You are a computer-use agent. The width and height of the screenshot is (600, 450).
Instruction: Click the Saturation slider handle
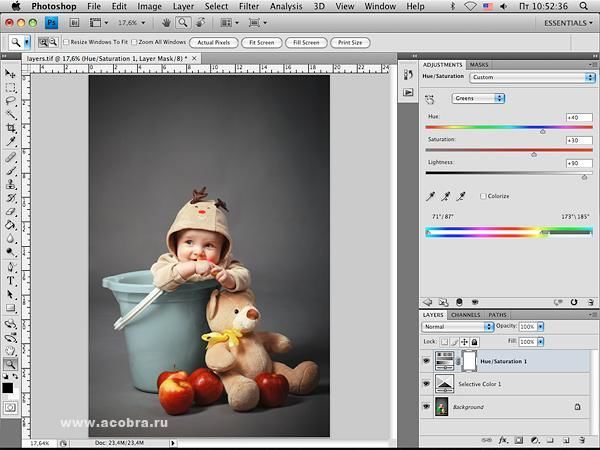coord(534,154)
